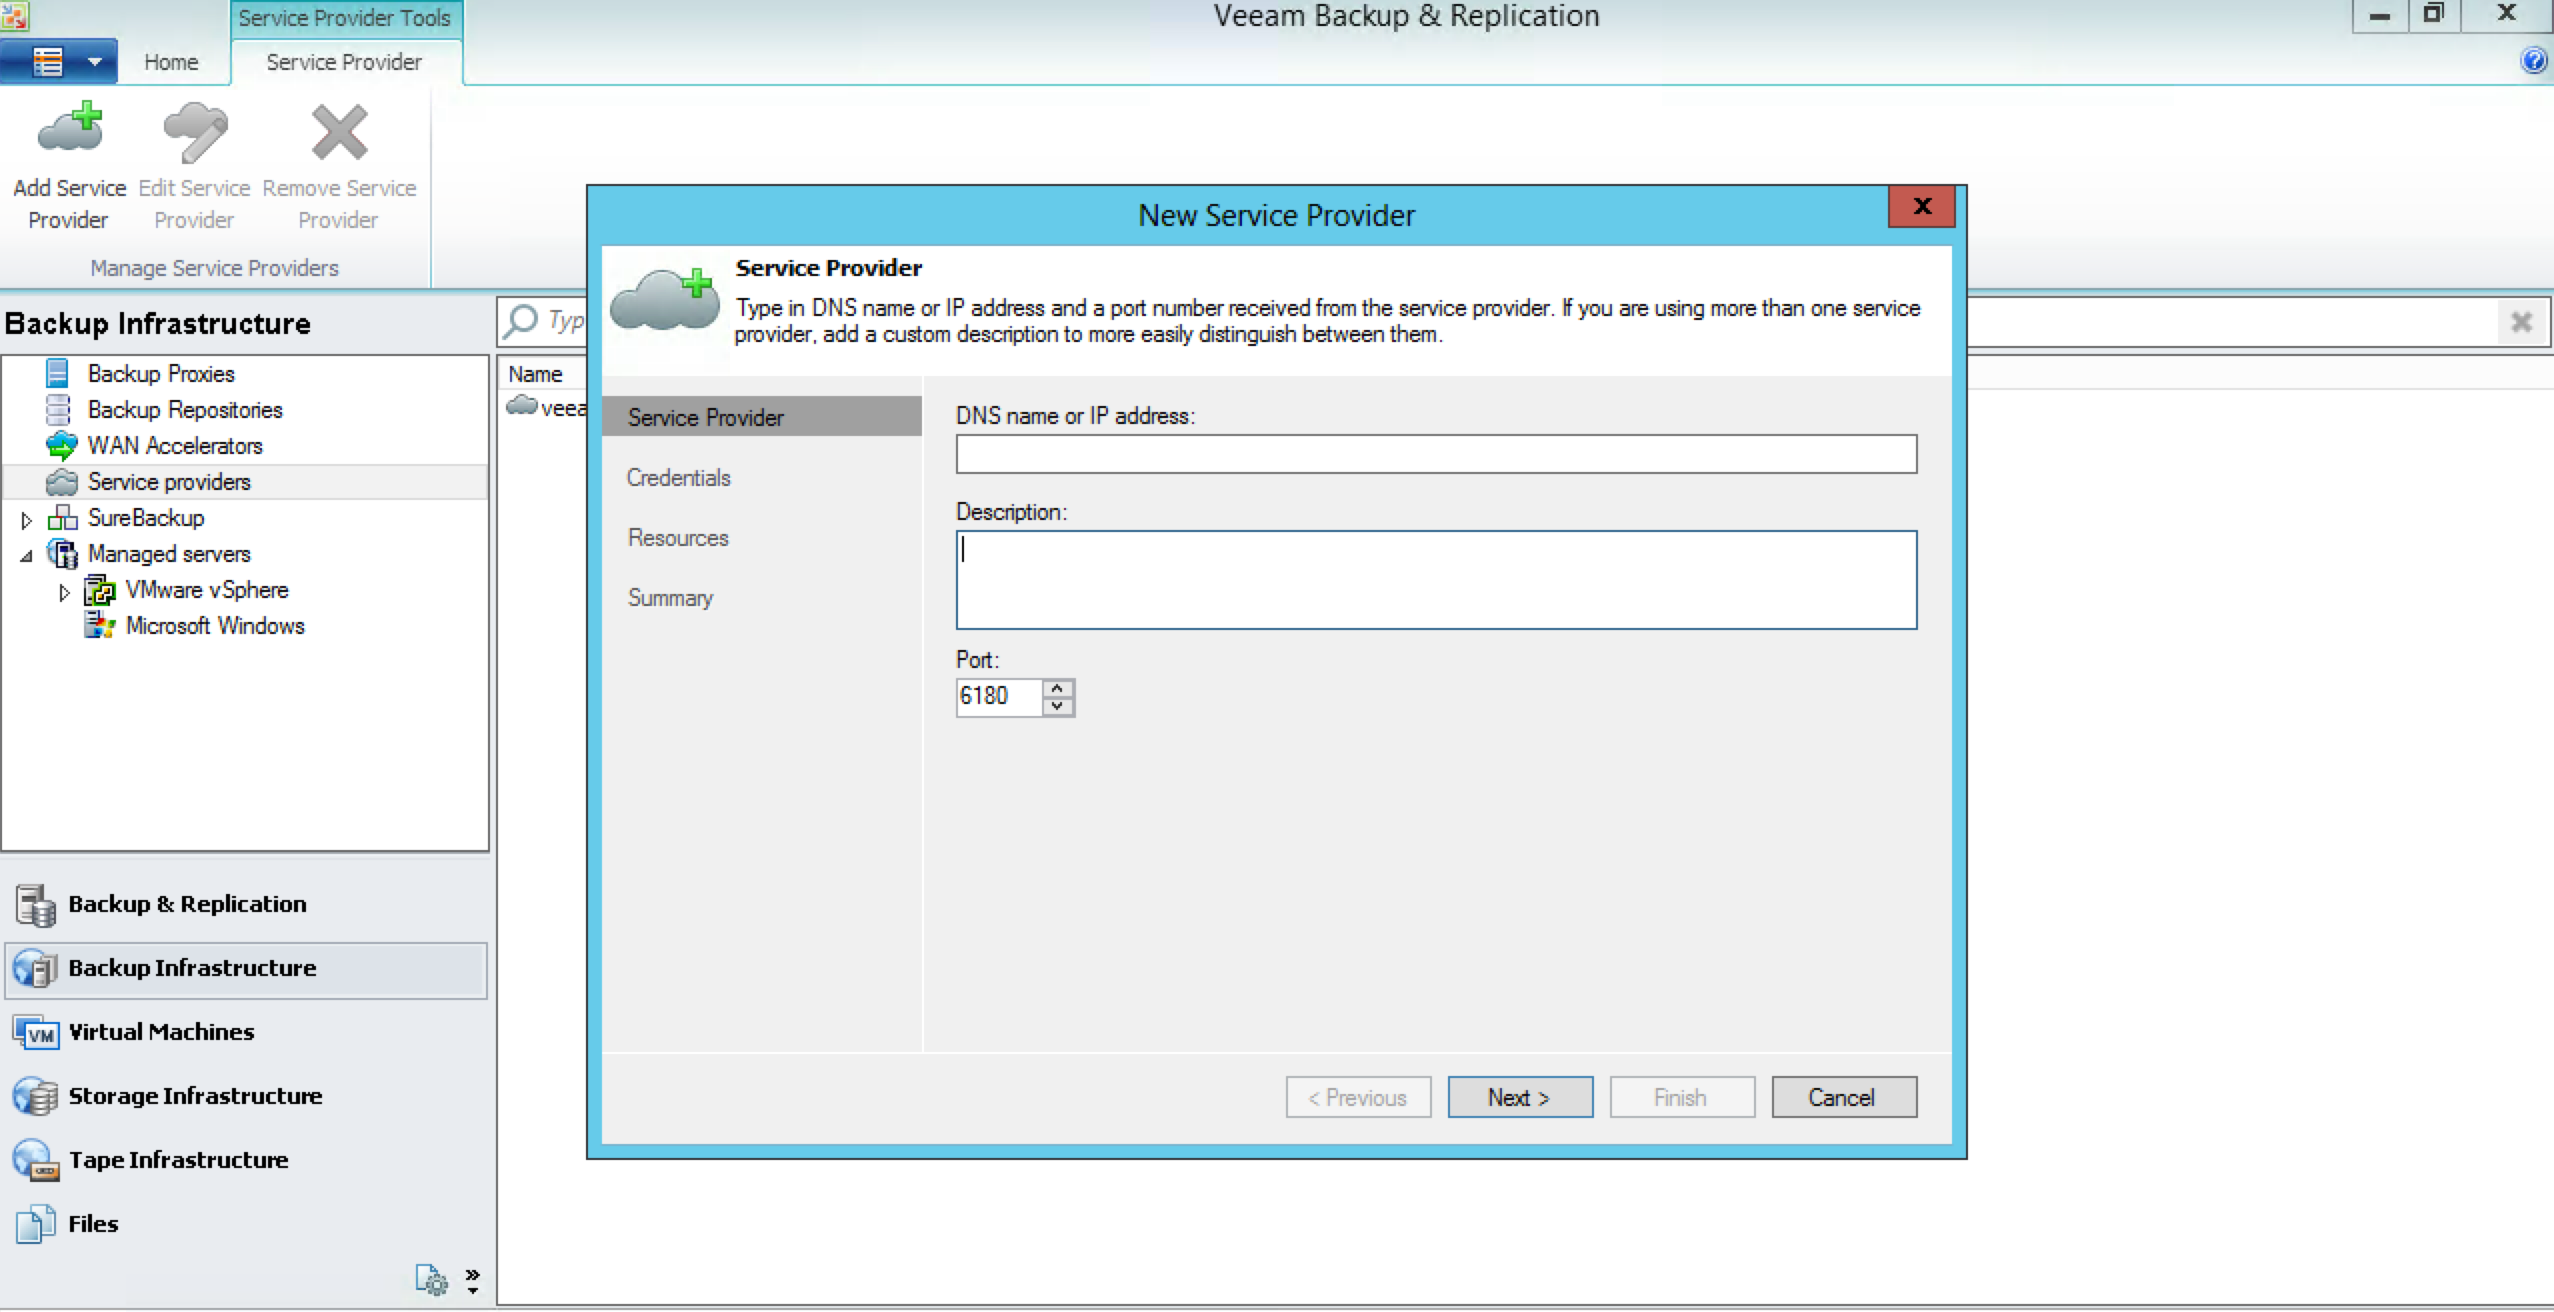This screenshot has height=1312, width=2554.
Task: Increase port with up arrow
Action: (1058, 688)
